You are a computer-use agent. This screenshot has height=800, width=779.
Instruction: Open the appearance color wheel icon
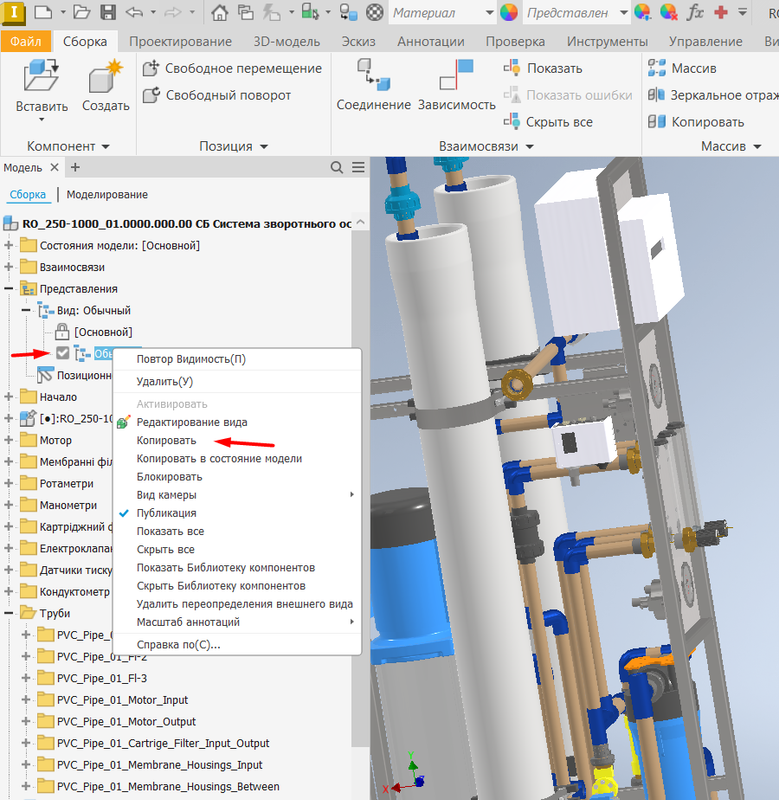click(509, 12)
